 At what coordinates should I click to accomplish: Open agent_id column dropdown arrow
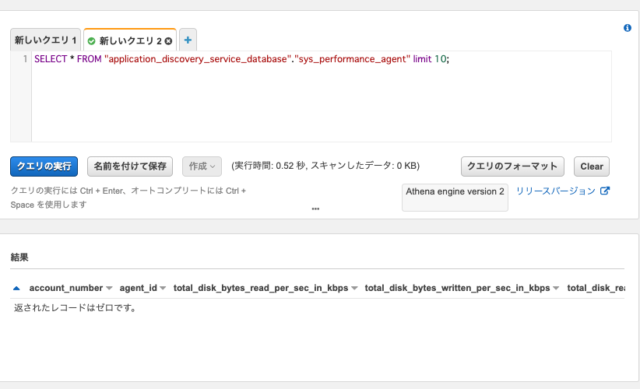(163, 288)
